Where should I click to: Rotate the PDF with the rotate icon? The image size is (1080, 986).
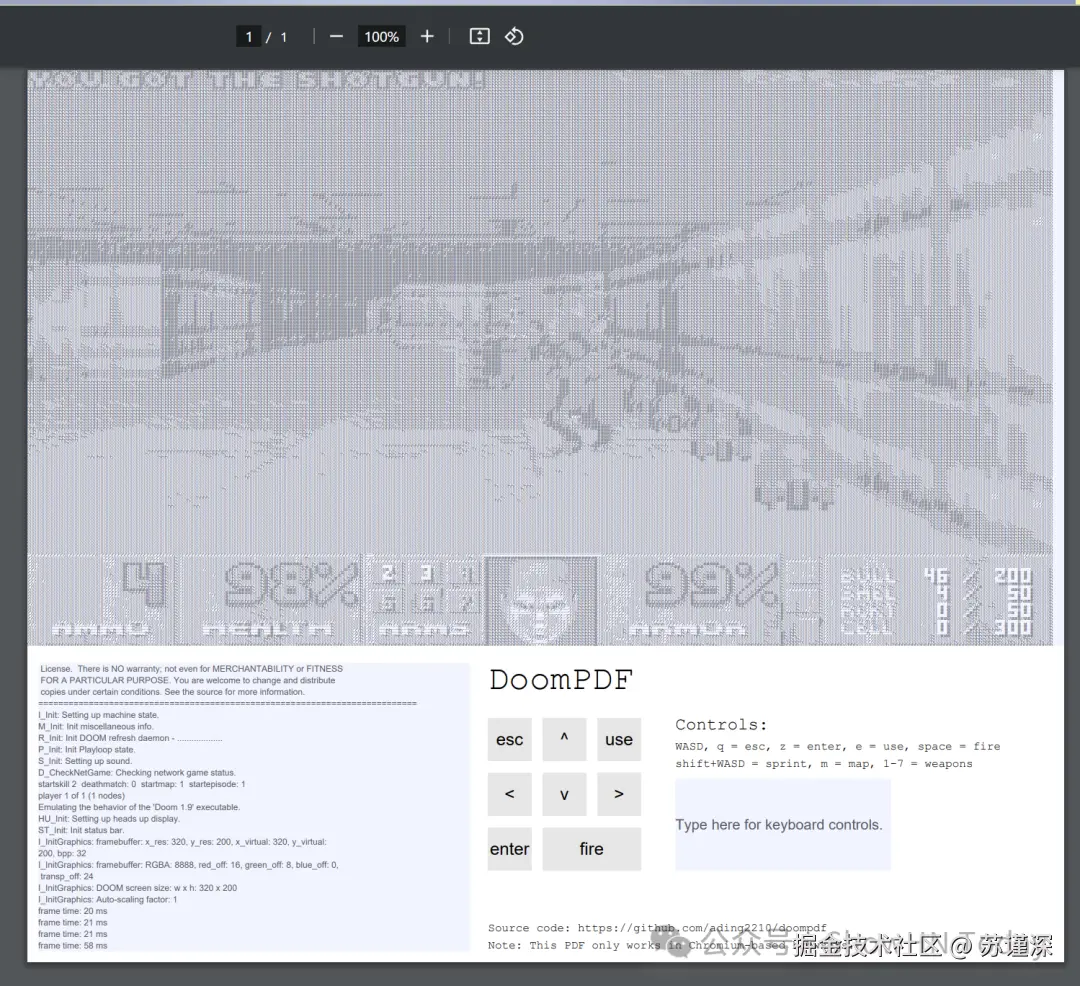(x=514, y=36)
